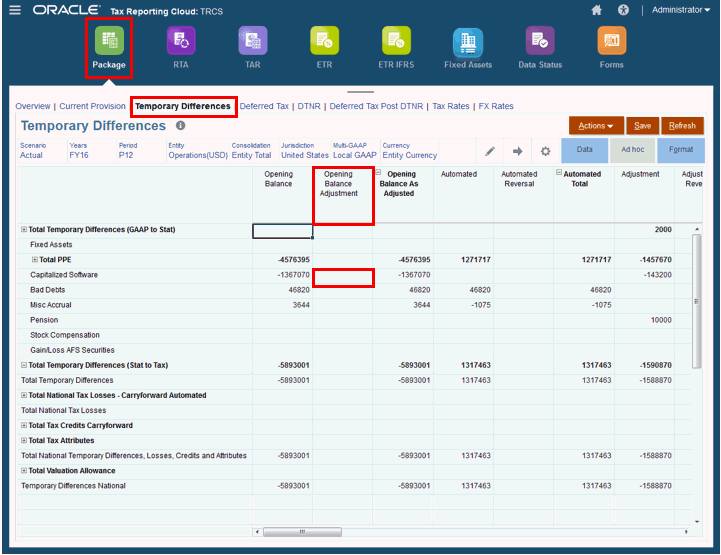The height and width of the screenshot is (555, 721).
Task: Open the Tax Rates tab
Action: [x=451, y=106]
